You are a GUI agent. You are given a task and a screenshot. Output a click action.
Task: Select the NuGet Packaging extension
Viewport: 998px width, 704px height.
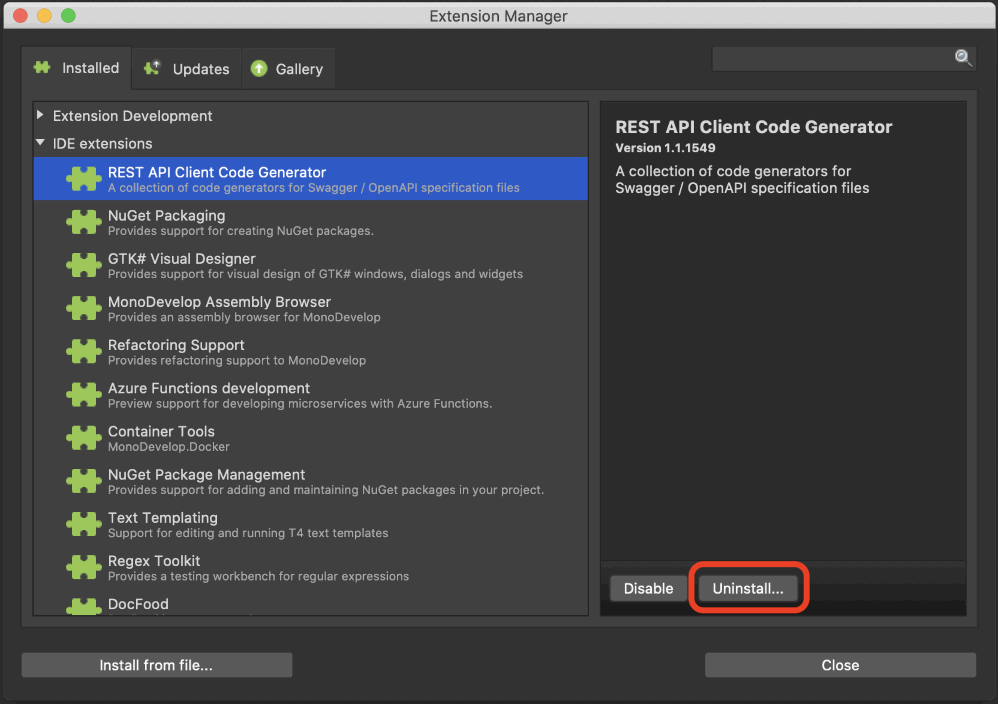point(311,222)
